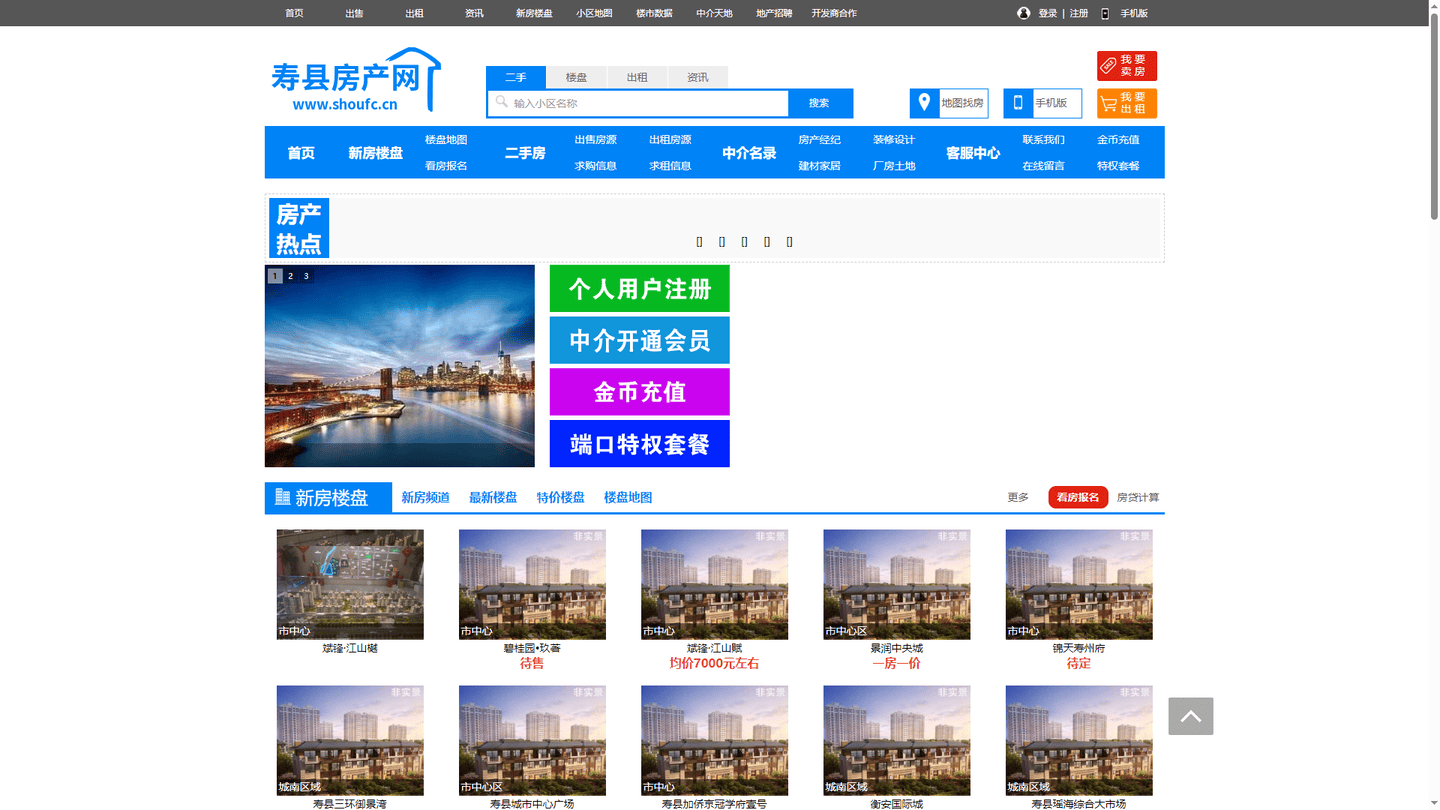
Task: Open 客服中心 in the blue navigation bar
Action: pos(973,153)
